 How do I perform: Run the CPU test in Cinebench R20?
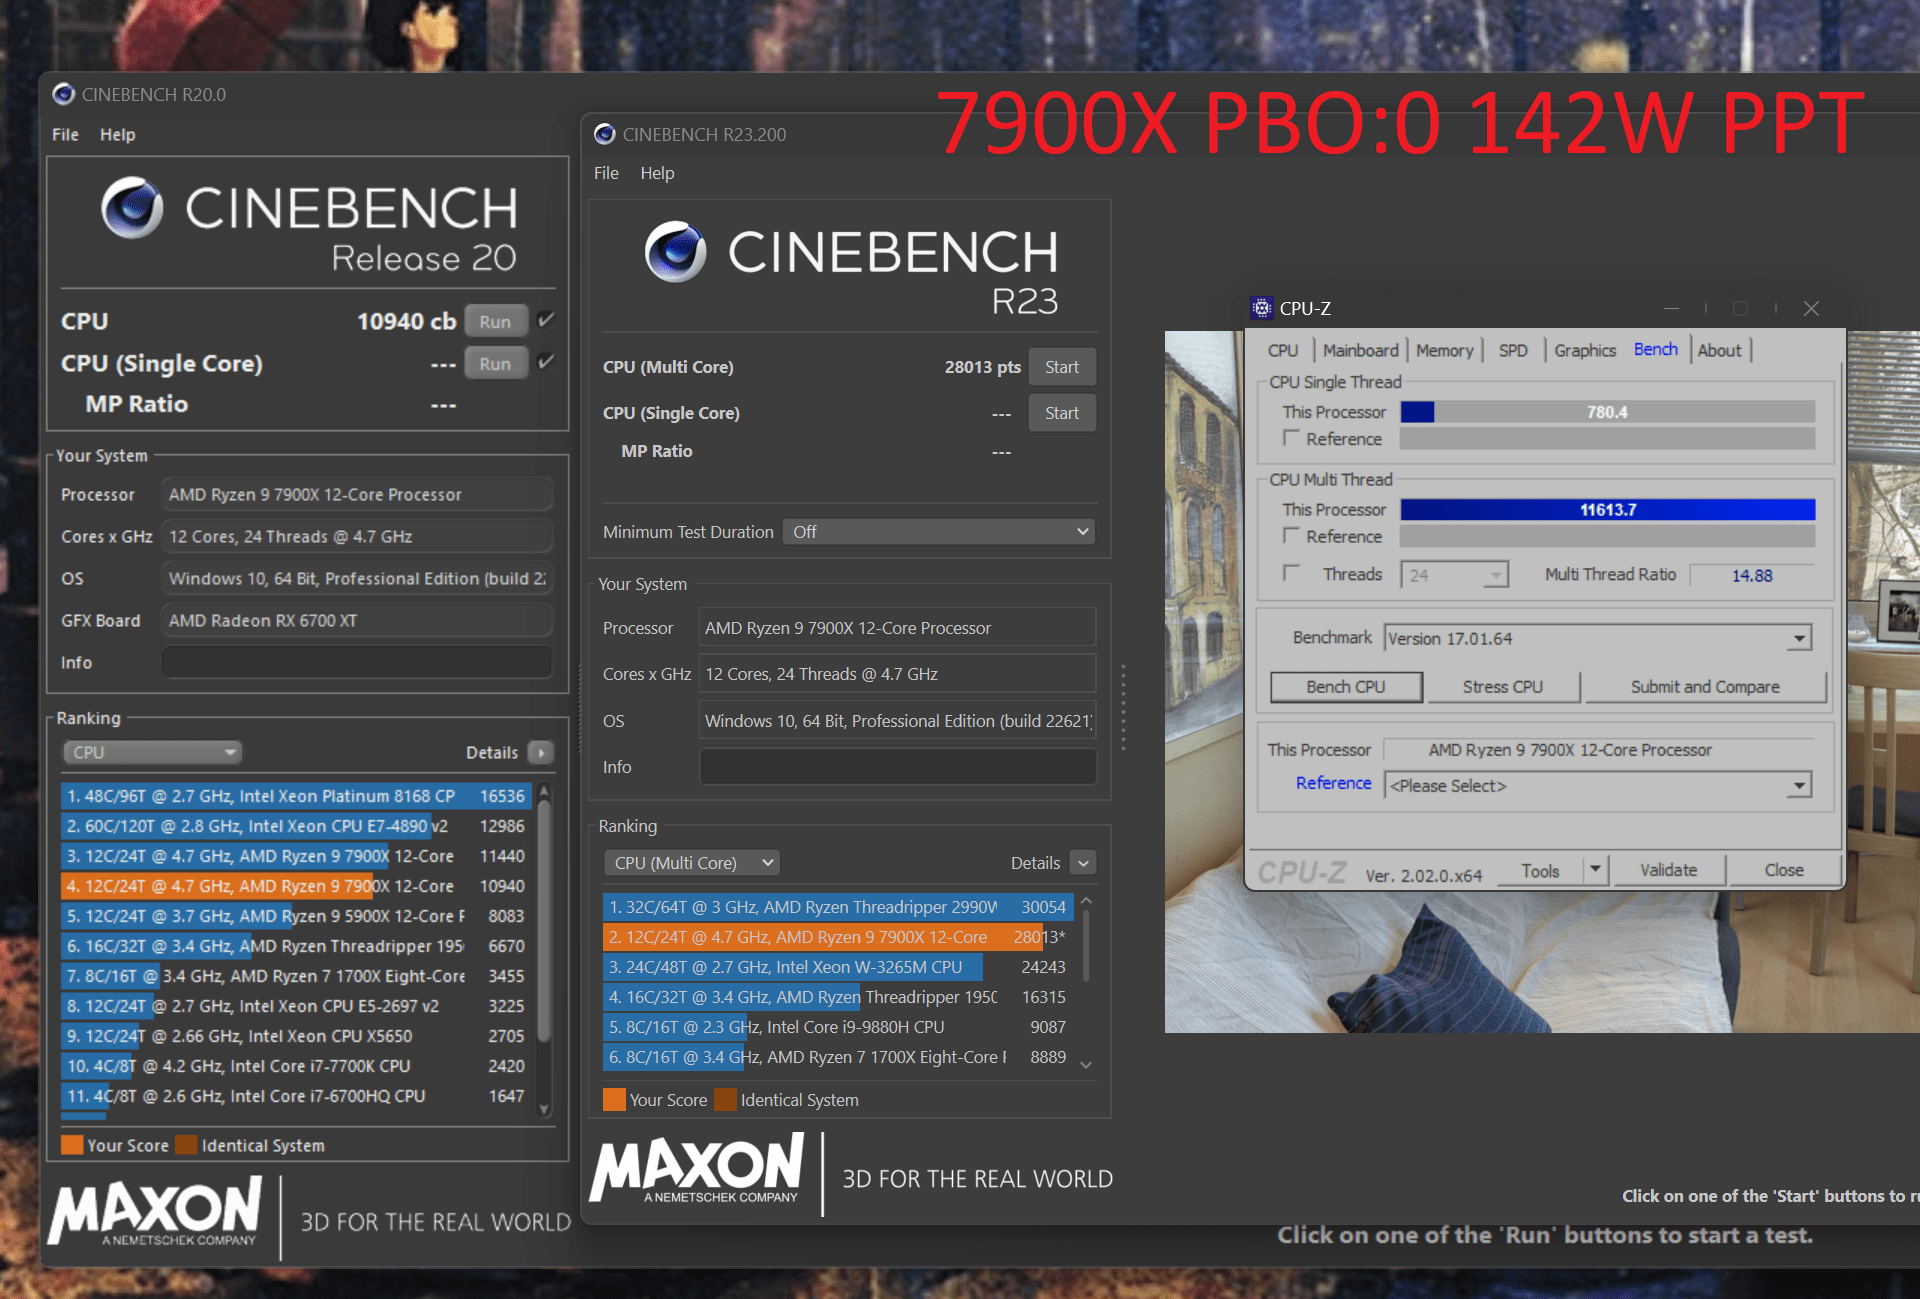point(495,322)
